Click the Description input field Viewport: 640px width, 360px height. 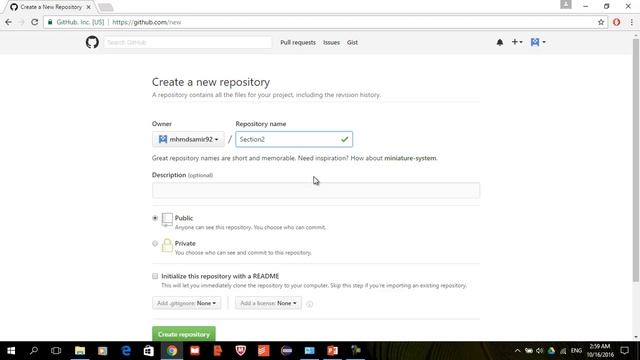click(316, 190)
